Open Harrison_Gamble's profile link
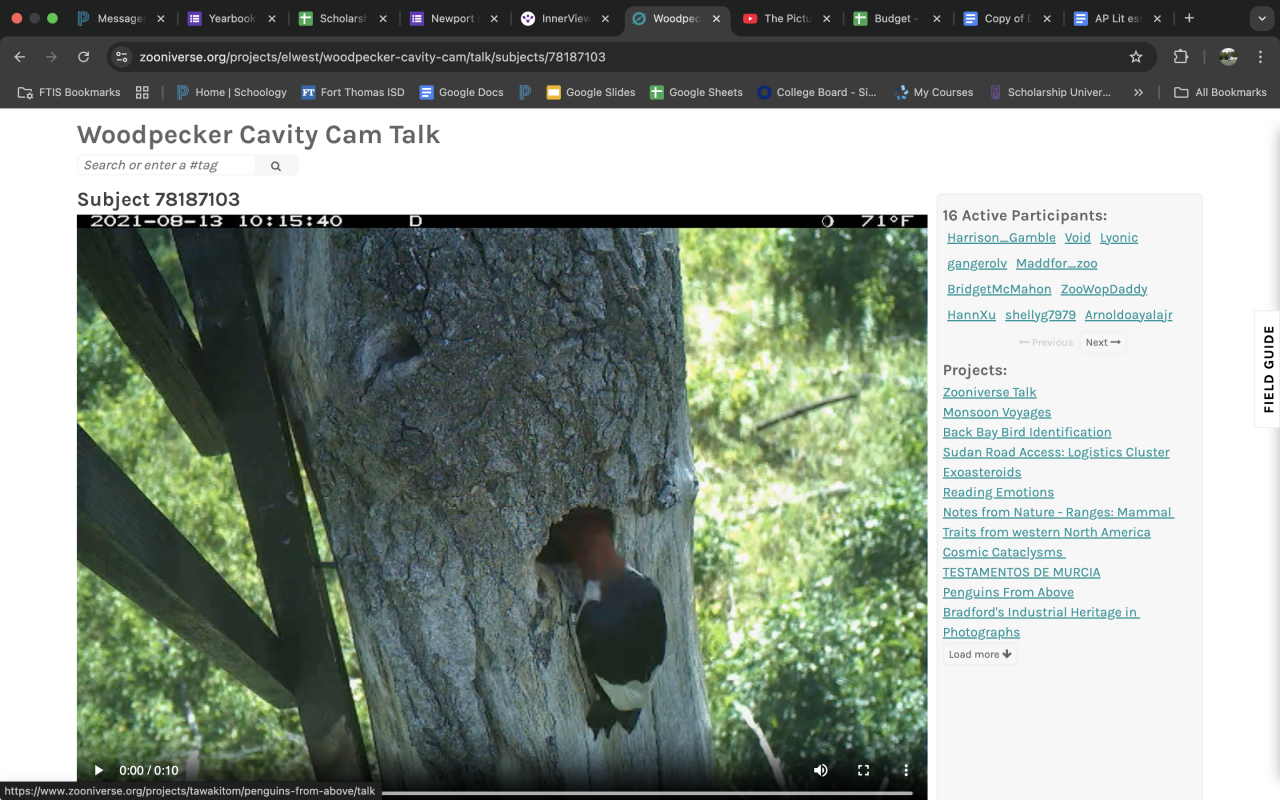The width and height of the screenshot is (1280, 800). click(1001, 238)
